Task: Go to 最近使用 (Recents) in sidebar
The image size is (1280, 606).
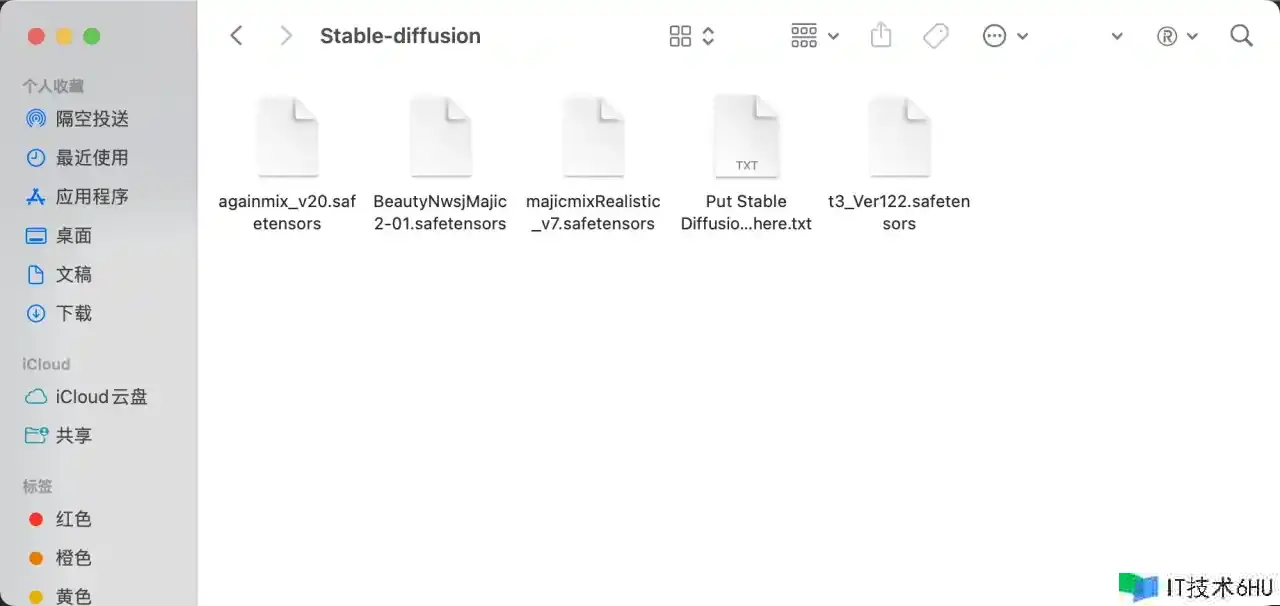Action: [92, 158]
